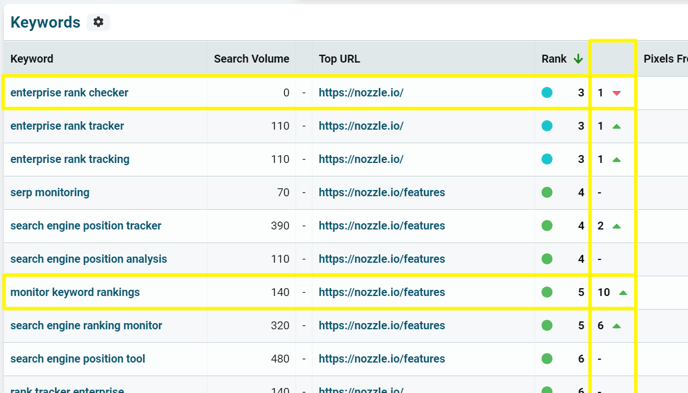
Task: Open keyword 'enterprise rank tracking'
Action: [x=70, y=159]
